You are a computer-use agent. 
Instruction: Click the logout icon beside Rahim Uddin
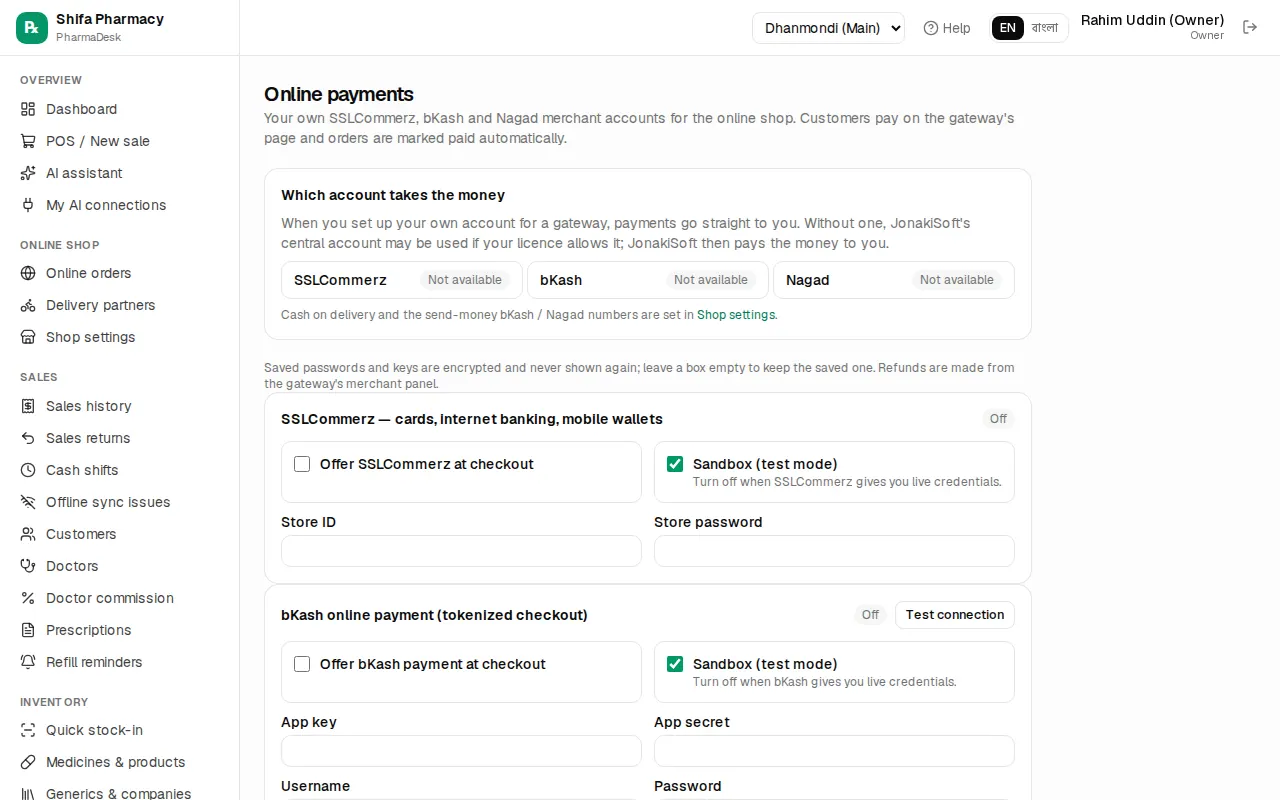pyautogui.click(x=1250, y=27)
